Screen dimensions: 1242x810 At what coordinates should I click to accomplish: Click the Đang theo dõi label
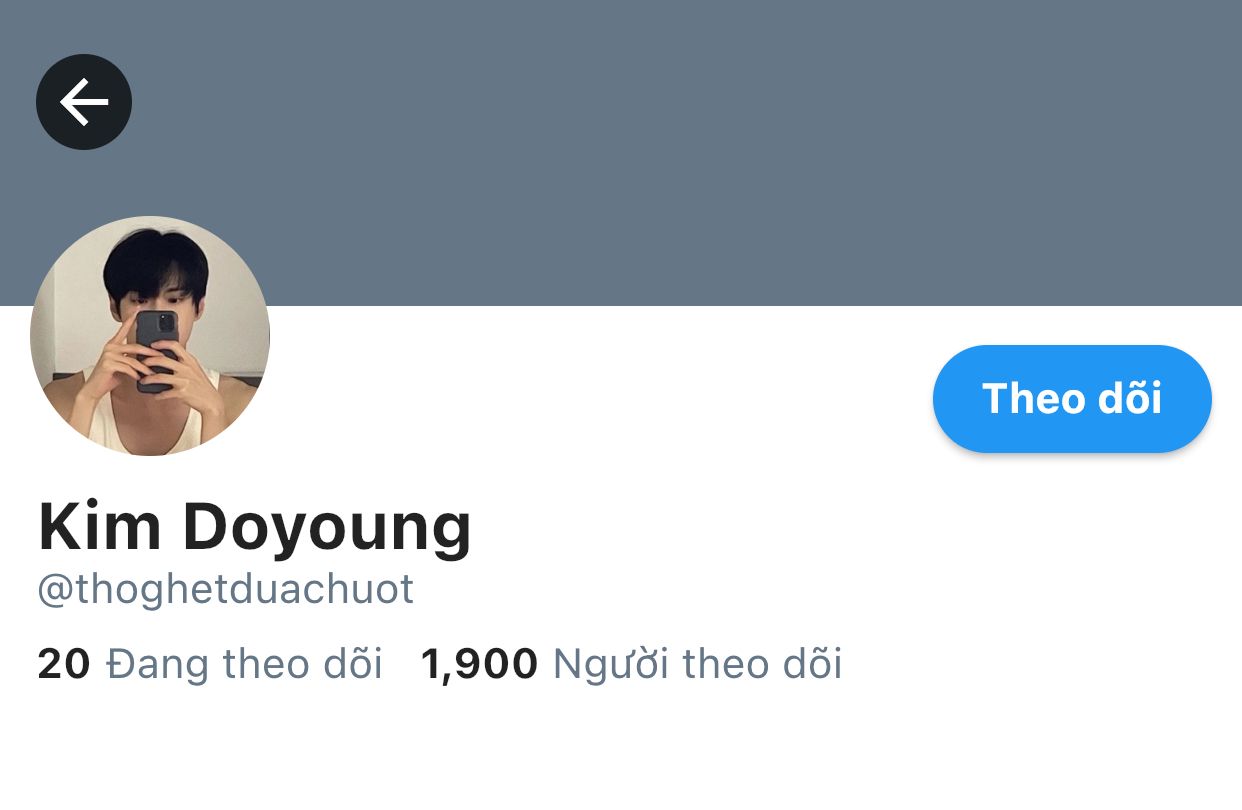pos(244,664)
